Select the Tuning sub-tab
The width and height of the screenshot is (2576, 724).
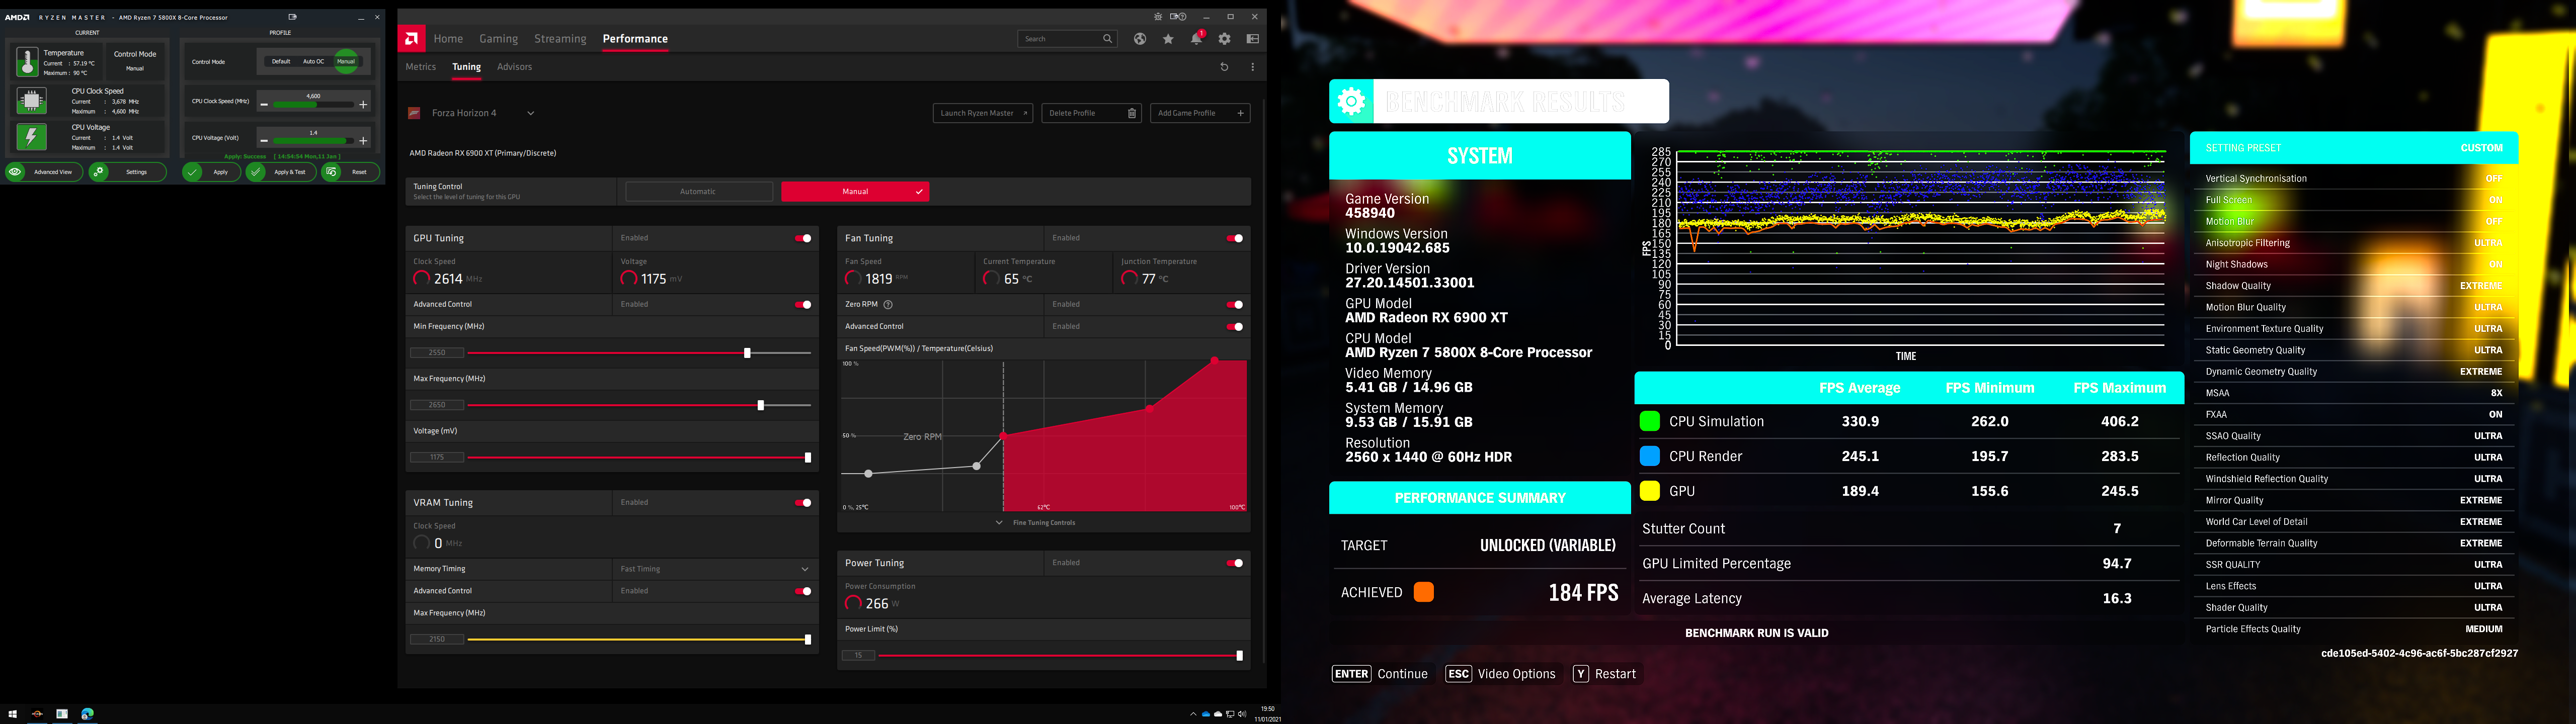pyautogui.click(x=466, y=67)
